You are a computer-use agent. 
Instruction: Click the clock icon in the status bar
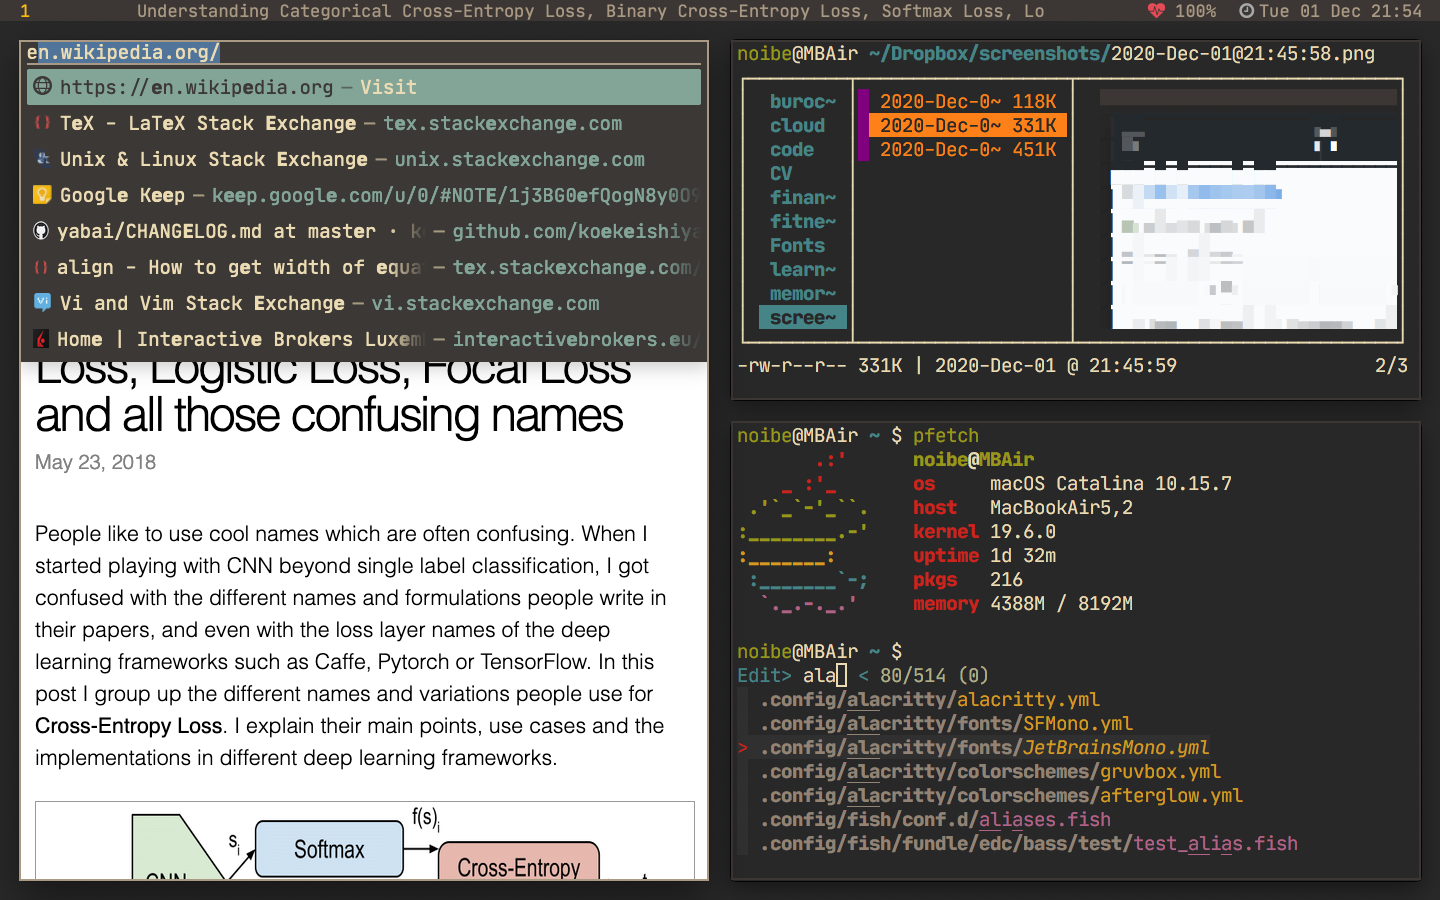coord(1246,11)
